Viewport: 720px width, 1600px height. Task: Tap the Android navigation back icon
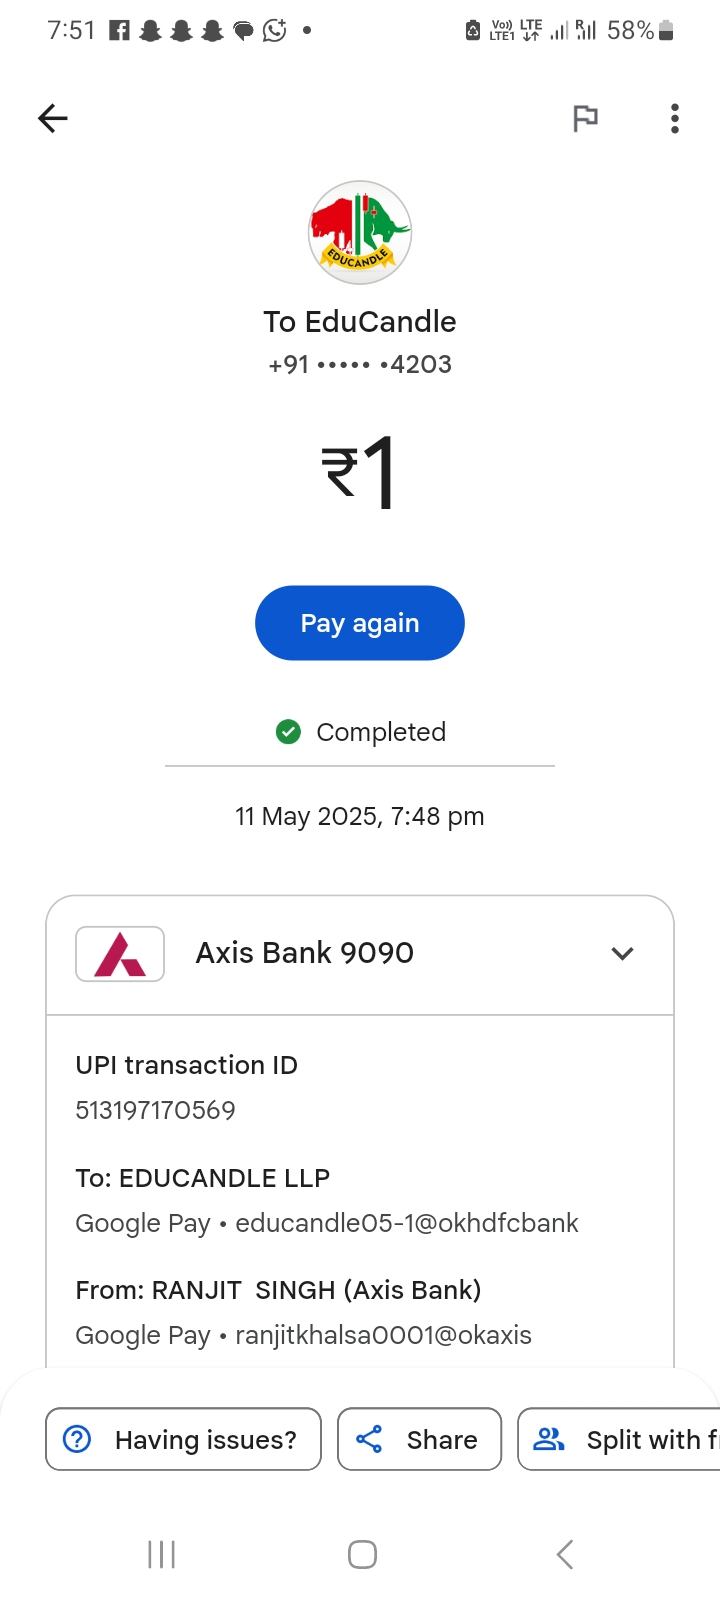pyautogui.click(x=565, y=1554)
